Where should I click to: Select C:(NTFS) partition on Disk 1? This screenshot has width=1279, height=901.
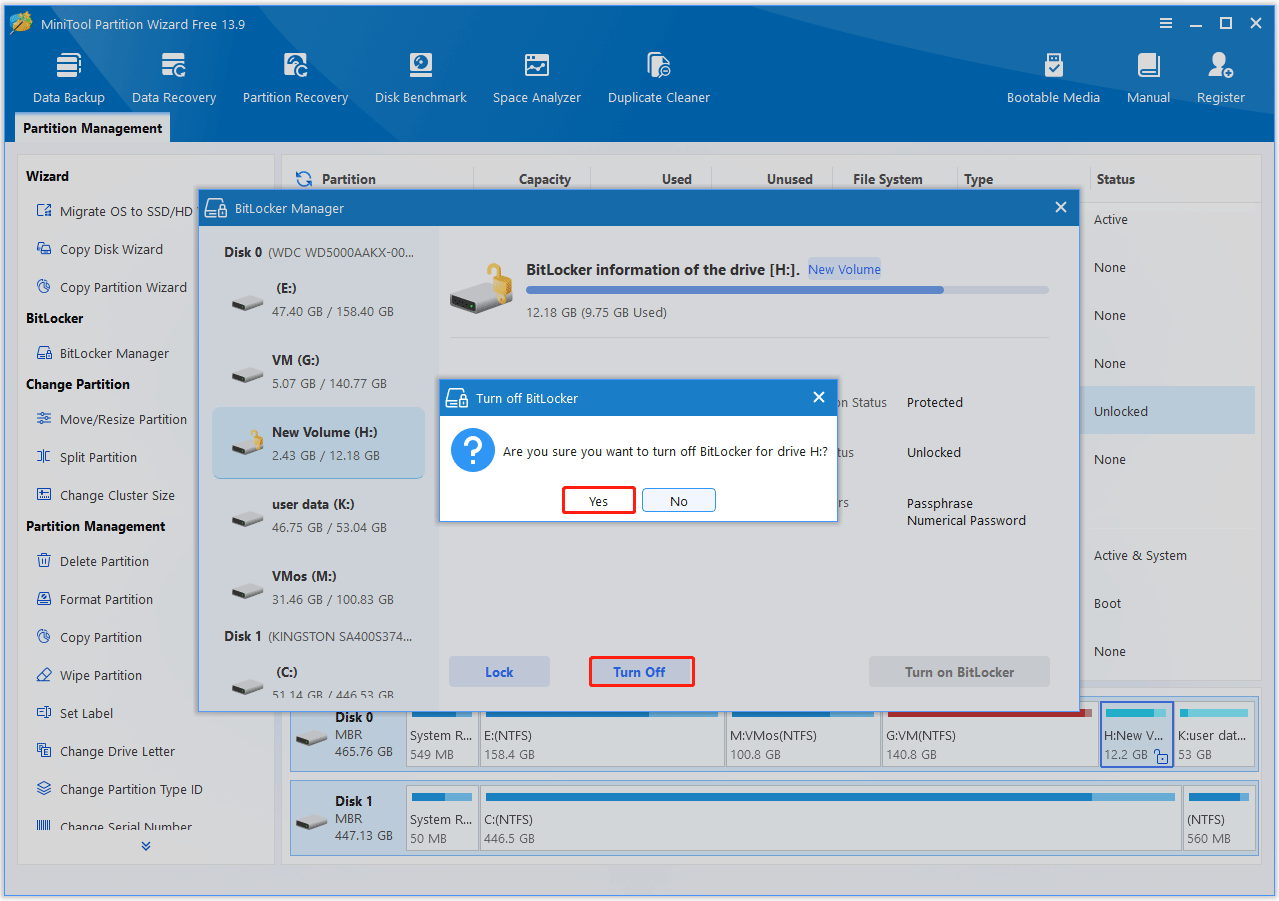(830, 819)
